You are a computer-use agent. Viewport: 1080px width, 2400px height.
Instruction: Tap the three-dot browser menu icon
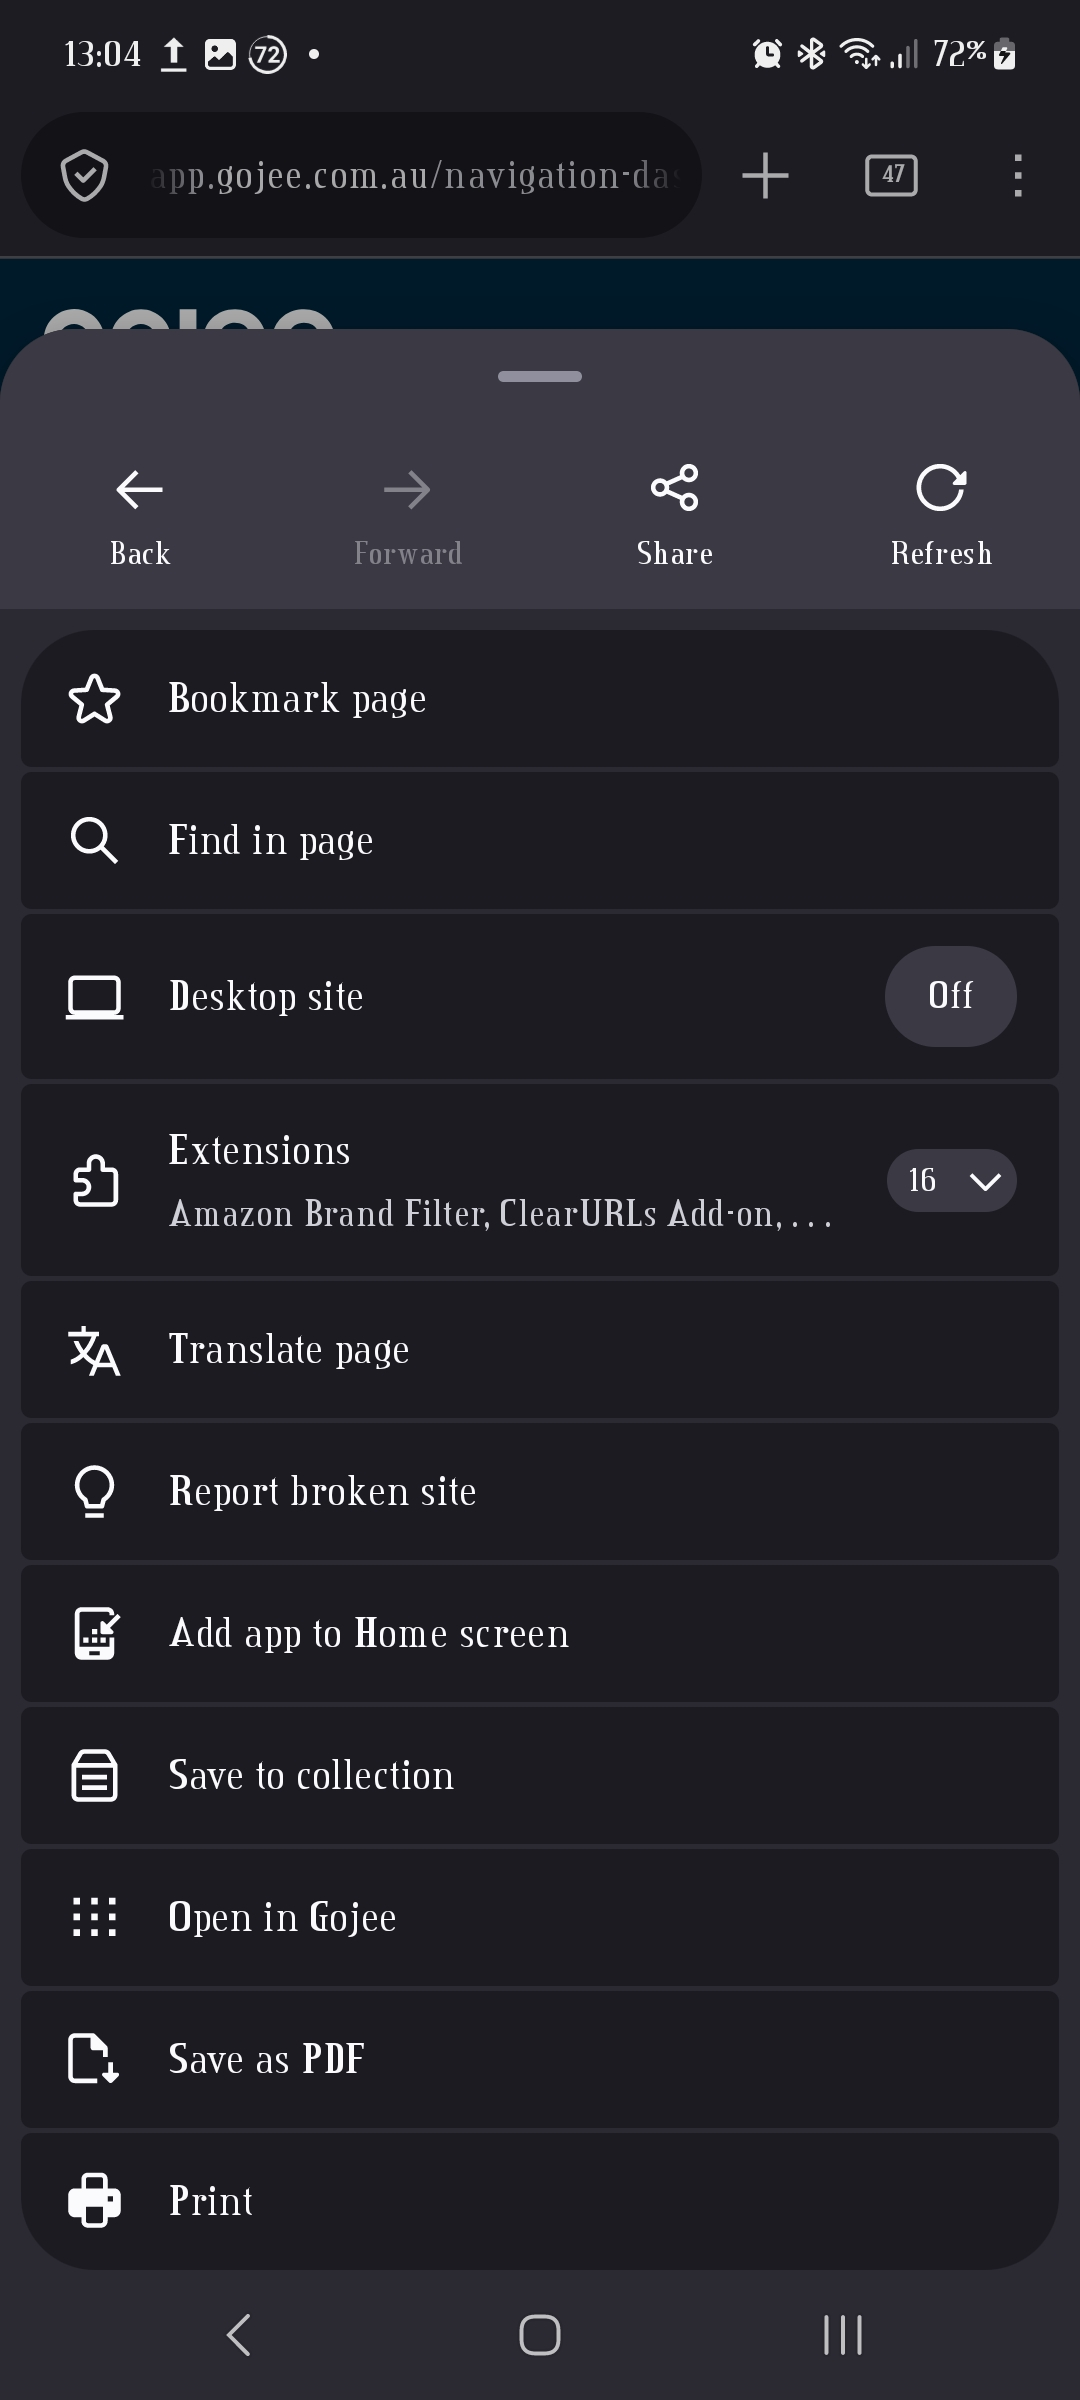[1017, 175]
